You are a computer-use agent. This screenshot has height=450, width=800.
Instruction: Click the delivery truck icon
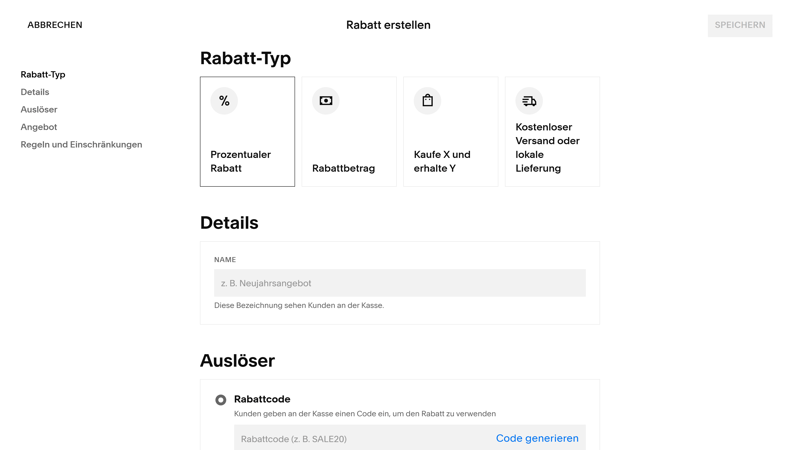click(x=529, y=101)
